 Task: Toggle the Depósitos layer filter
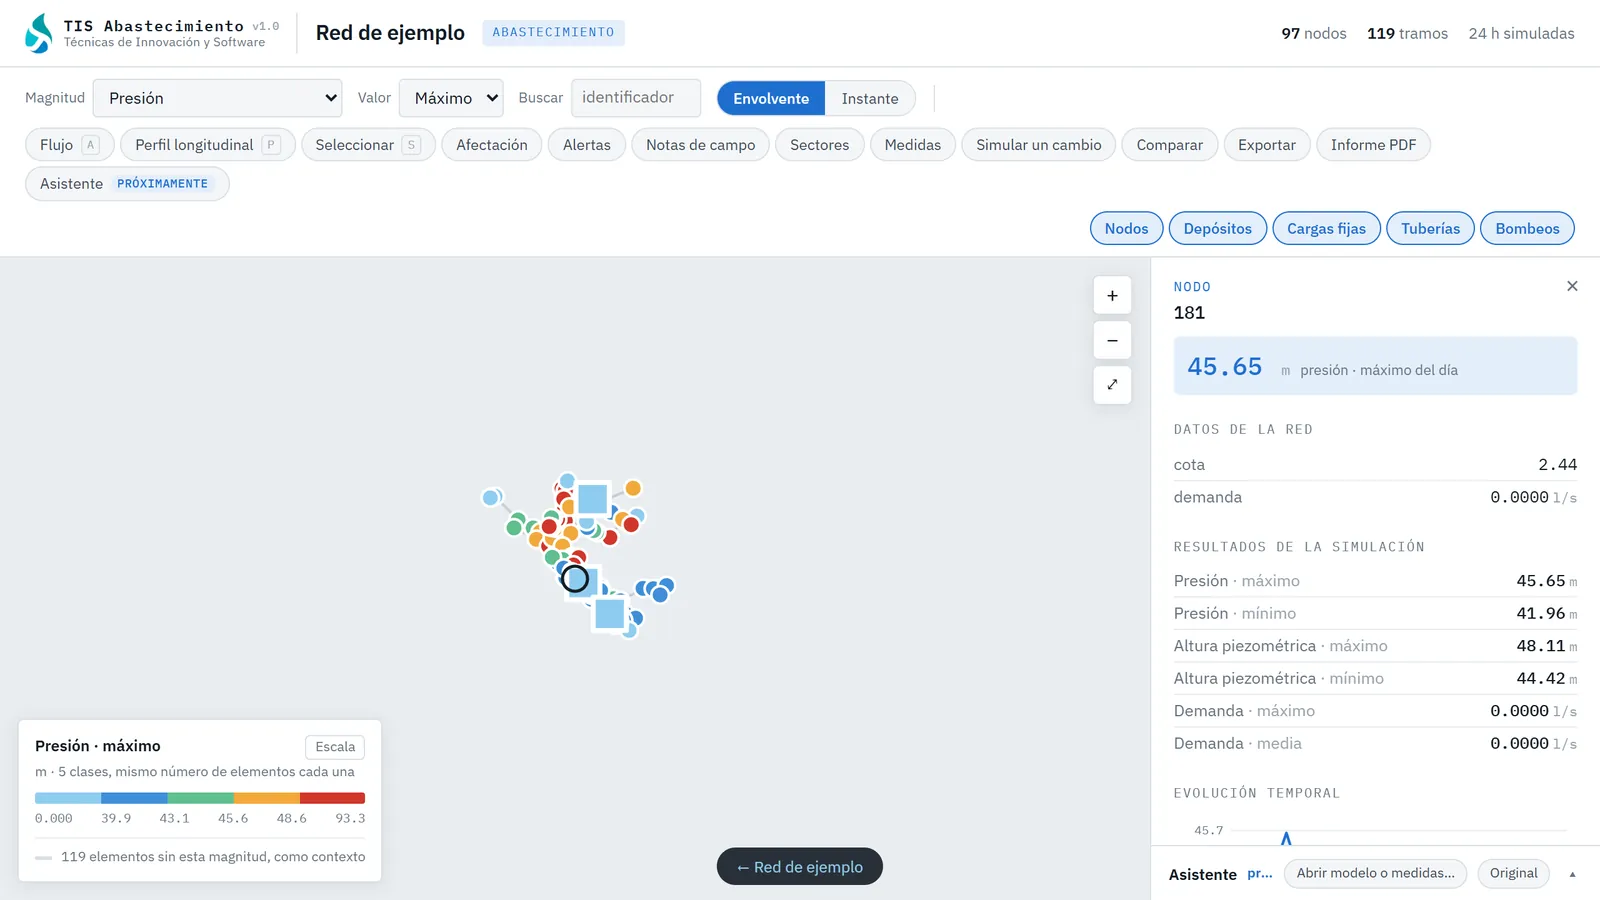1218,228
